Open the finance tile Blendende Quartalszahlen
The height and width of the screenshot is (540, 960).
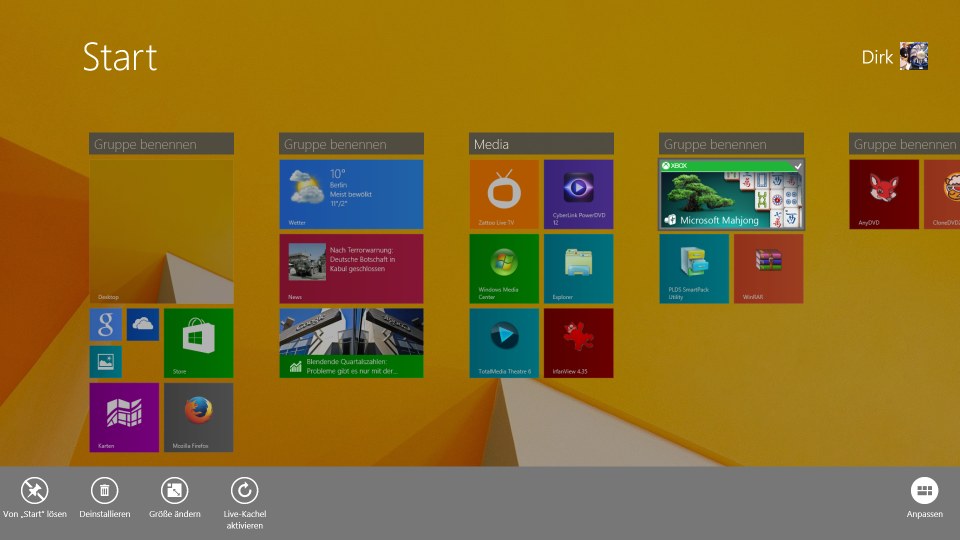[x=351, y=343]
